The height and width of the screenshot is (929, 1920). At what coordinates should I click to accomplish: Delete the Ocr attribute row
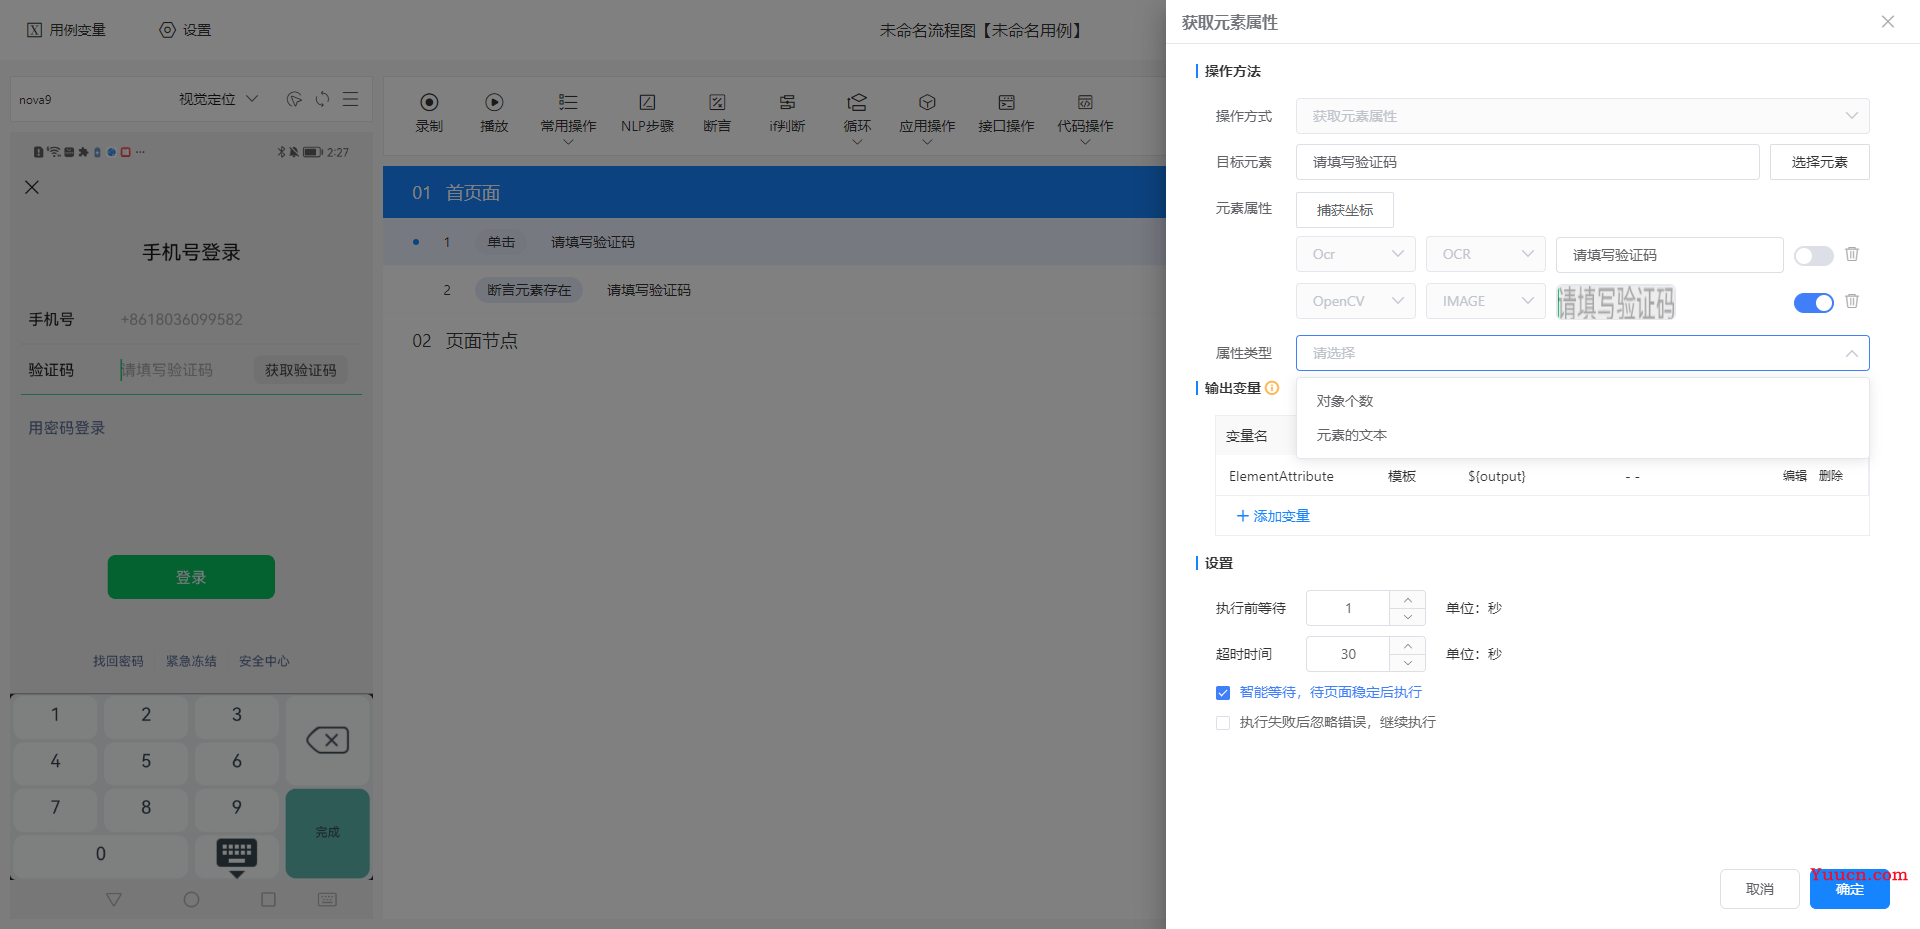coord(1852,254)
